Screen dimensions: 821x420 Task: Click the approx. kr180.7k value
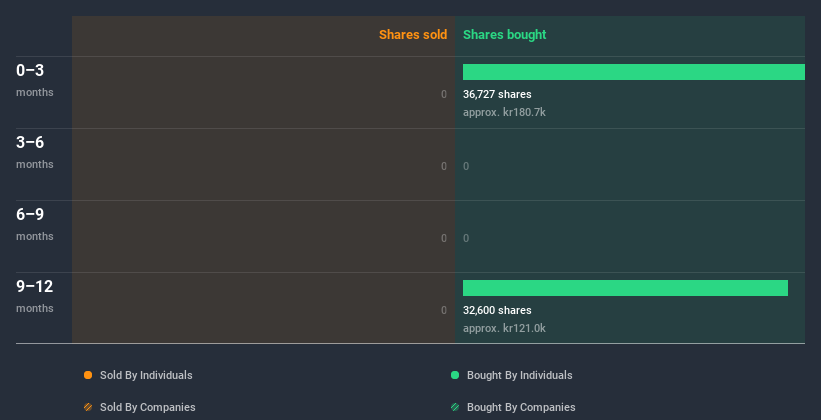coord(504,112)
